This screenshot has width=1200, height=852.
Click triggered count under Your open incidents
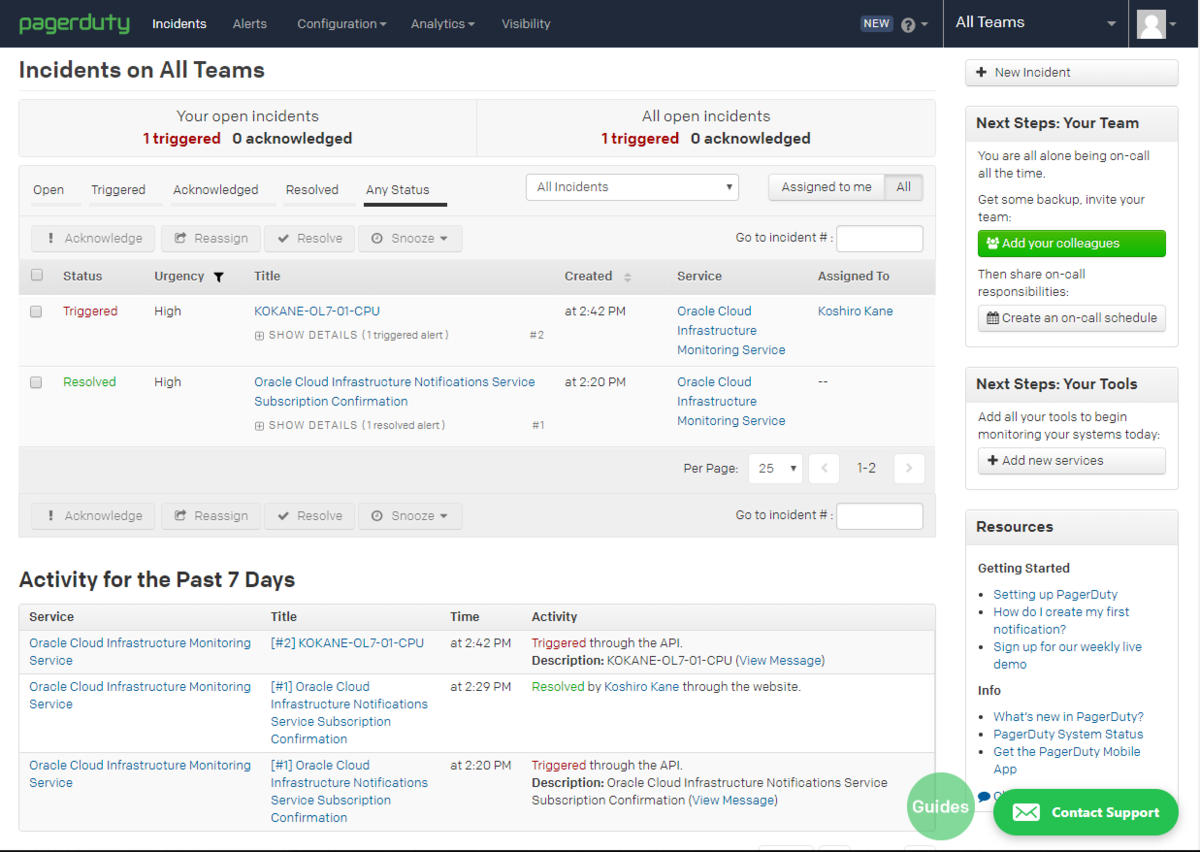tap(181, 139)
